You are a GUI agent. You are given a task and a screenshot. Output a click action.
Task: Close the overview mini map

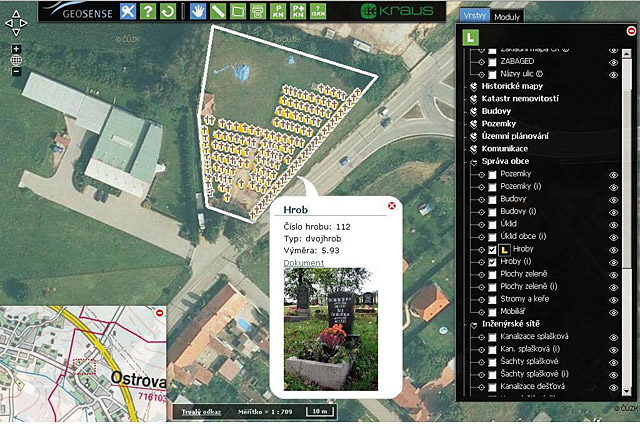(x=160, y=313)
